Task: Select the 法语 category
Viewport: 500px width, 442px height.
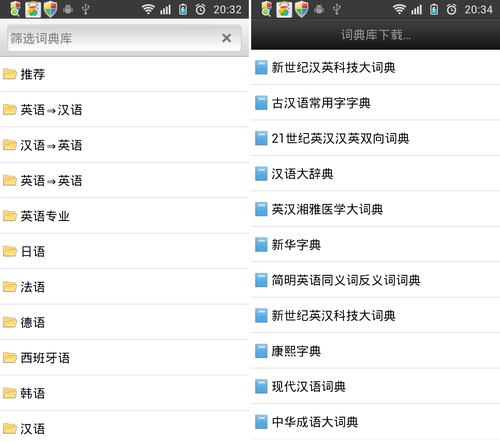Action: click(124, 287)
